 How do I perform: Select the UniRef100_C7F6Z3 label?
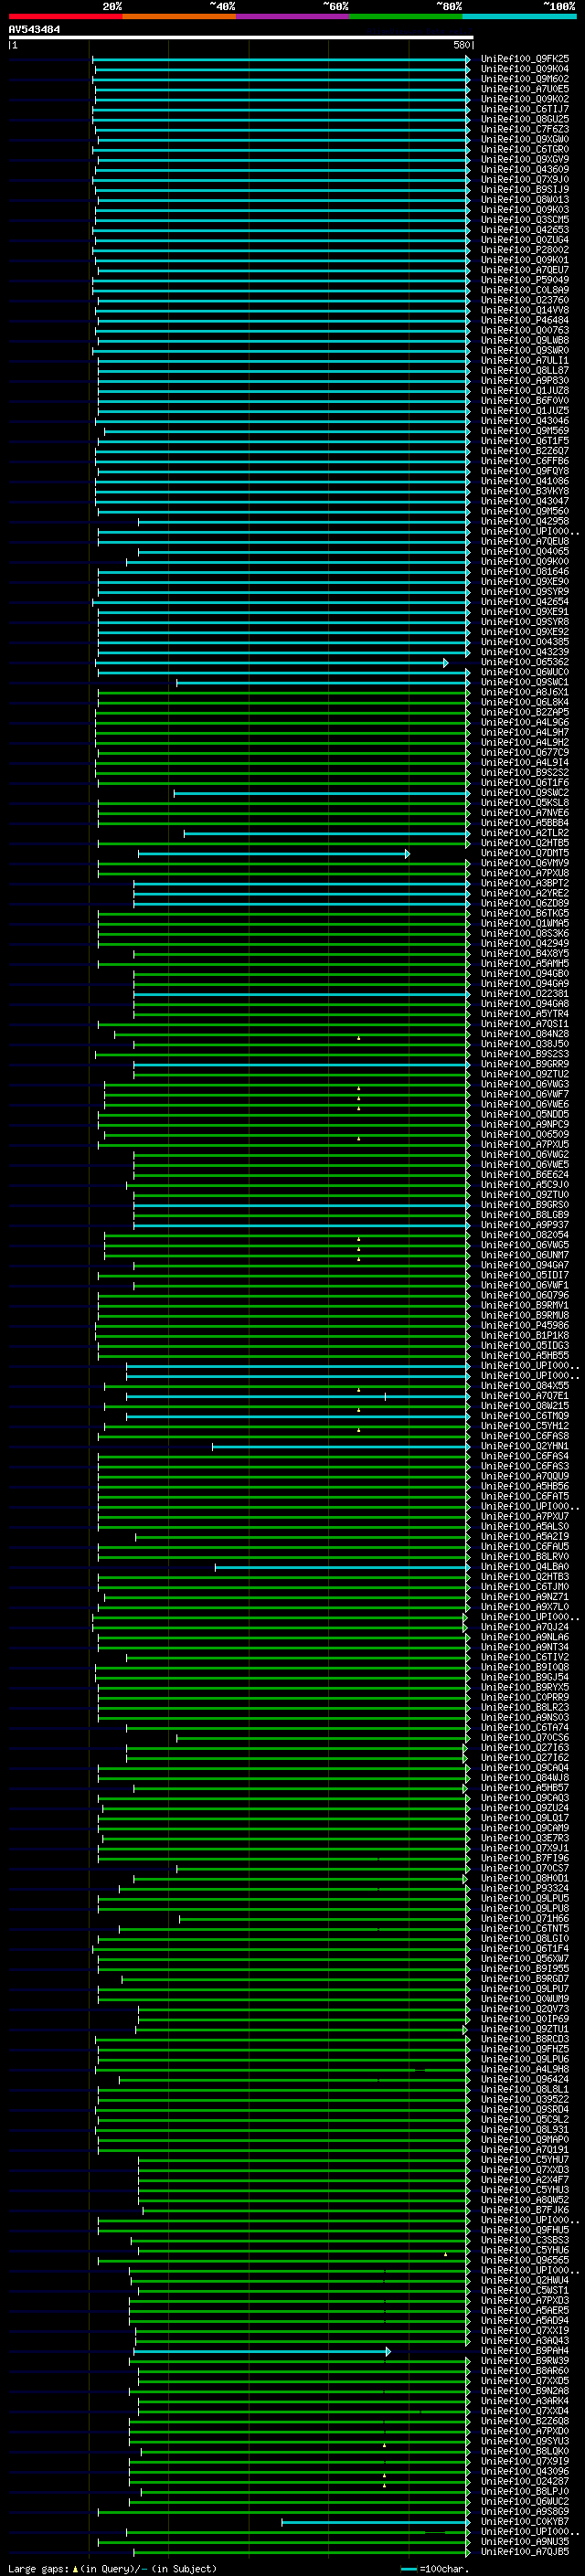525,129
